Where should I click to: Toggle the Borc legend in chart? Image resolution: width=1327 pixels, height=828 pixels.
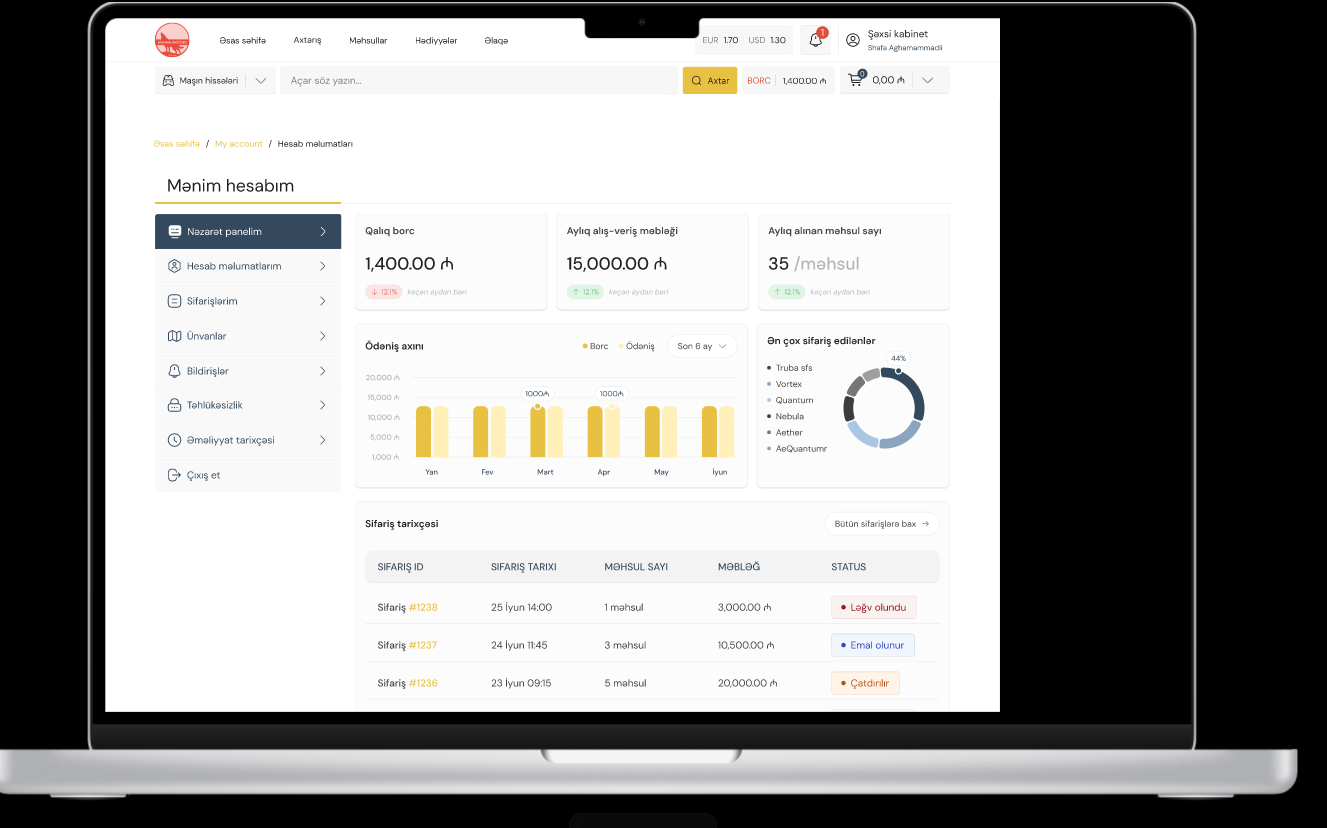click(x=595, y=346)
